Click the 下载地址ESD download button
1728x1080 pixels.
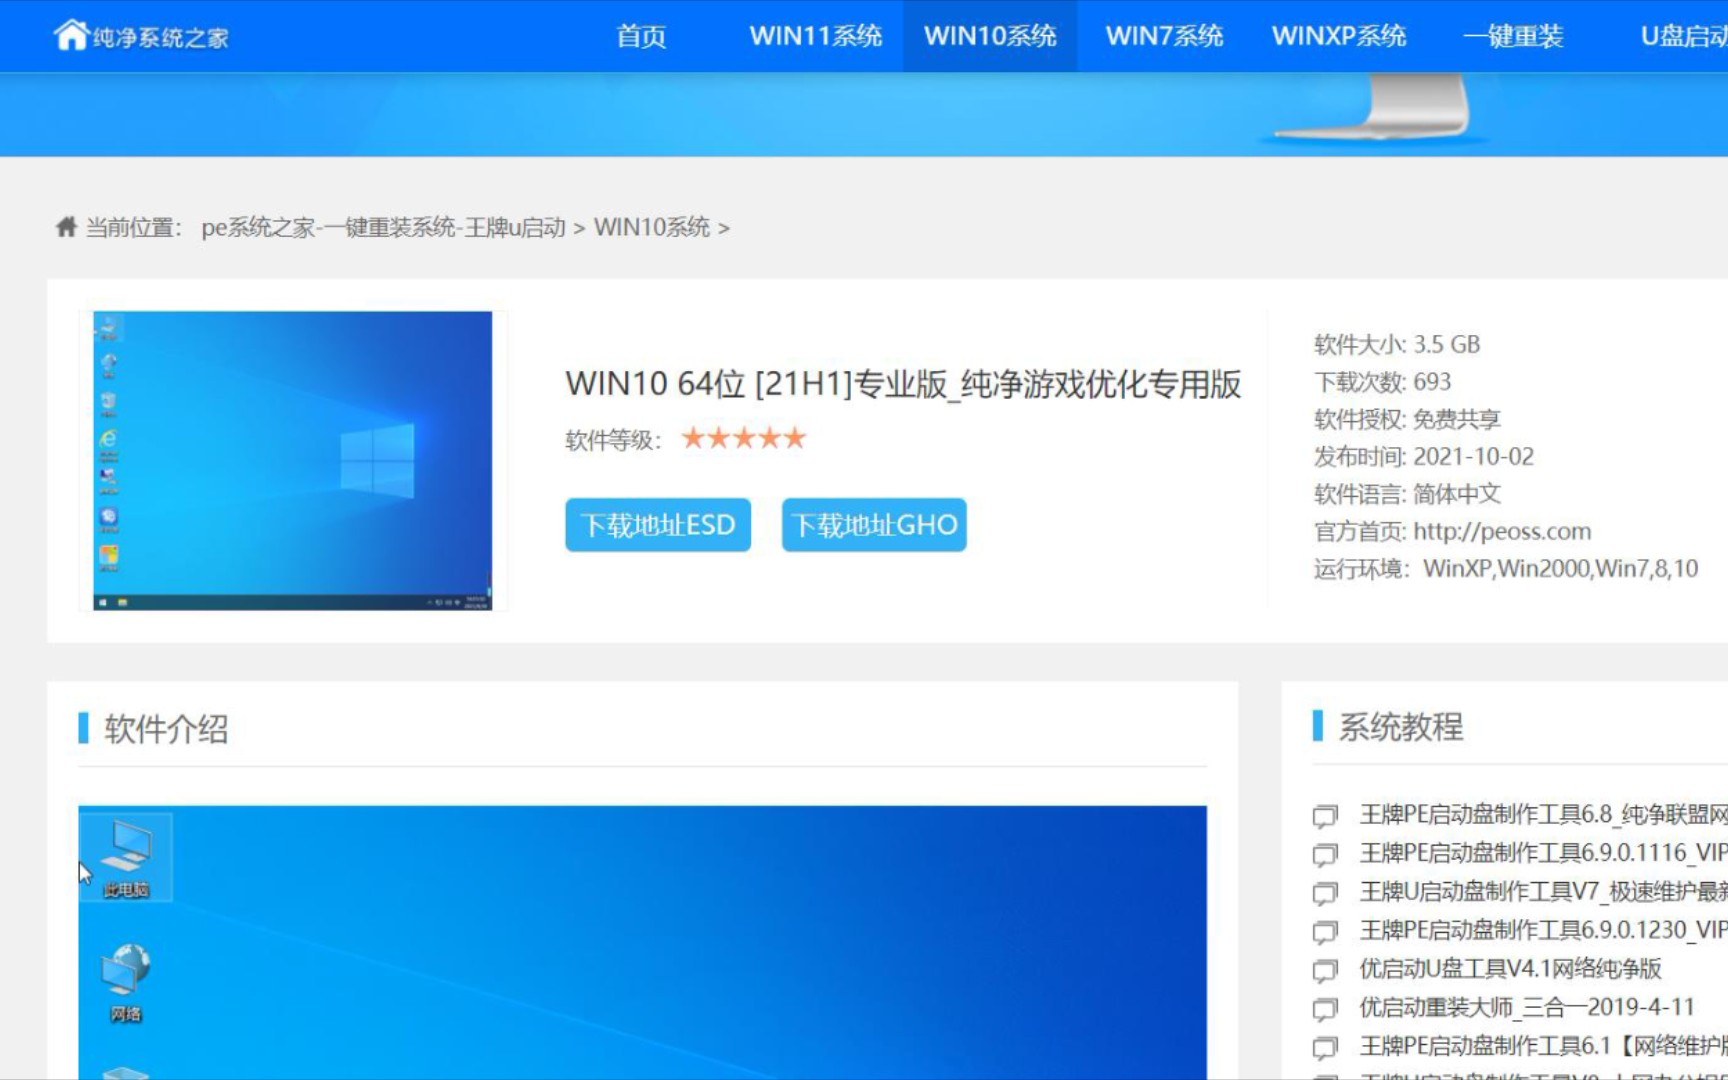coord(657,525)
